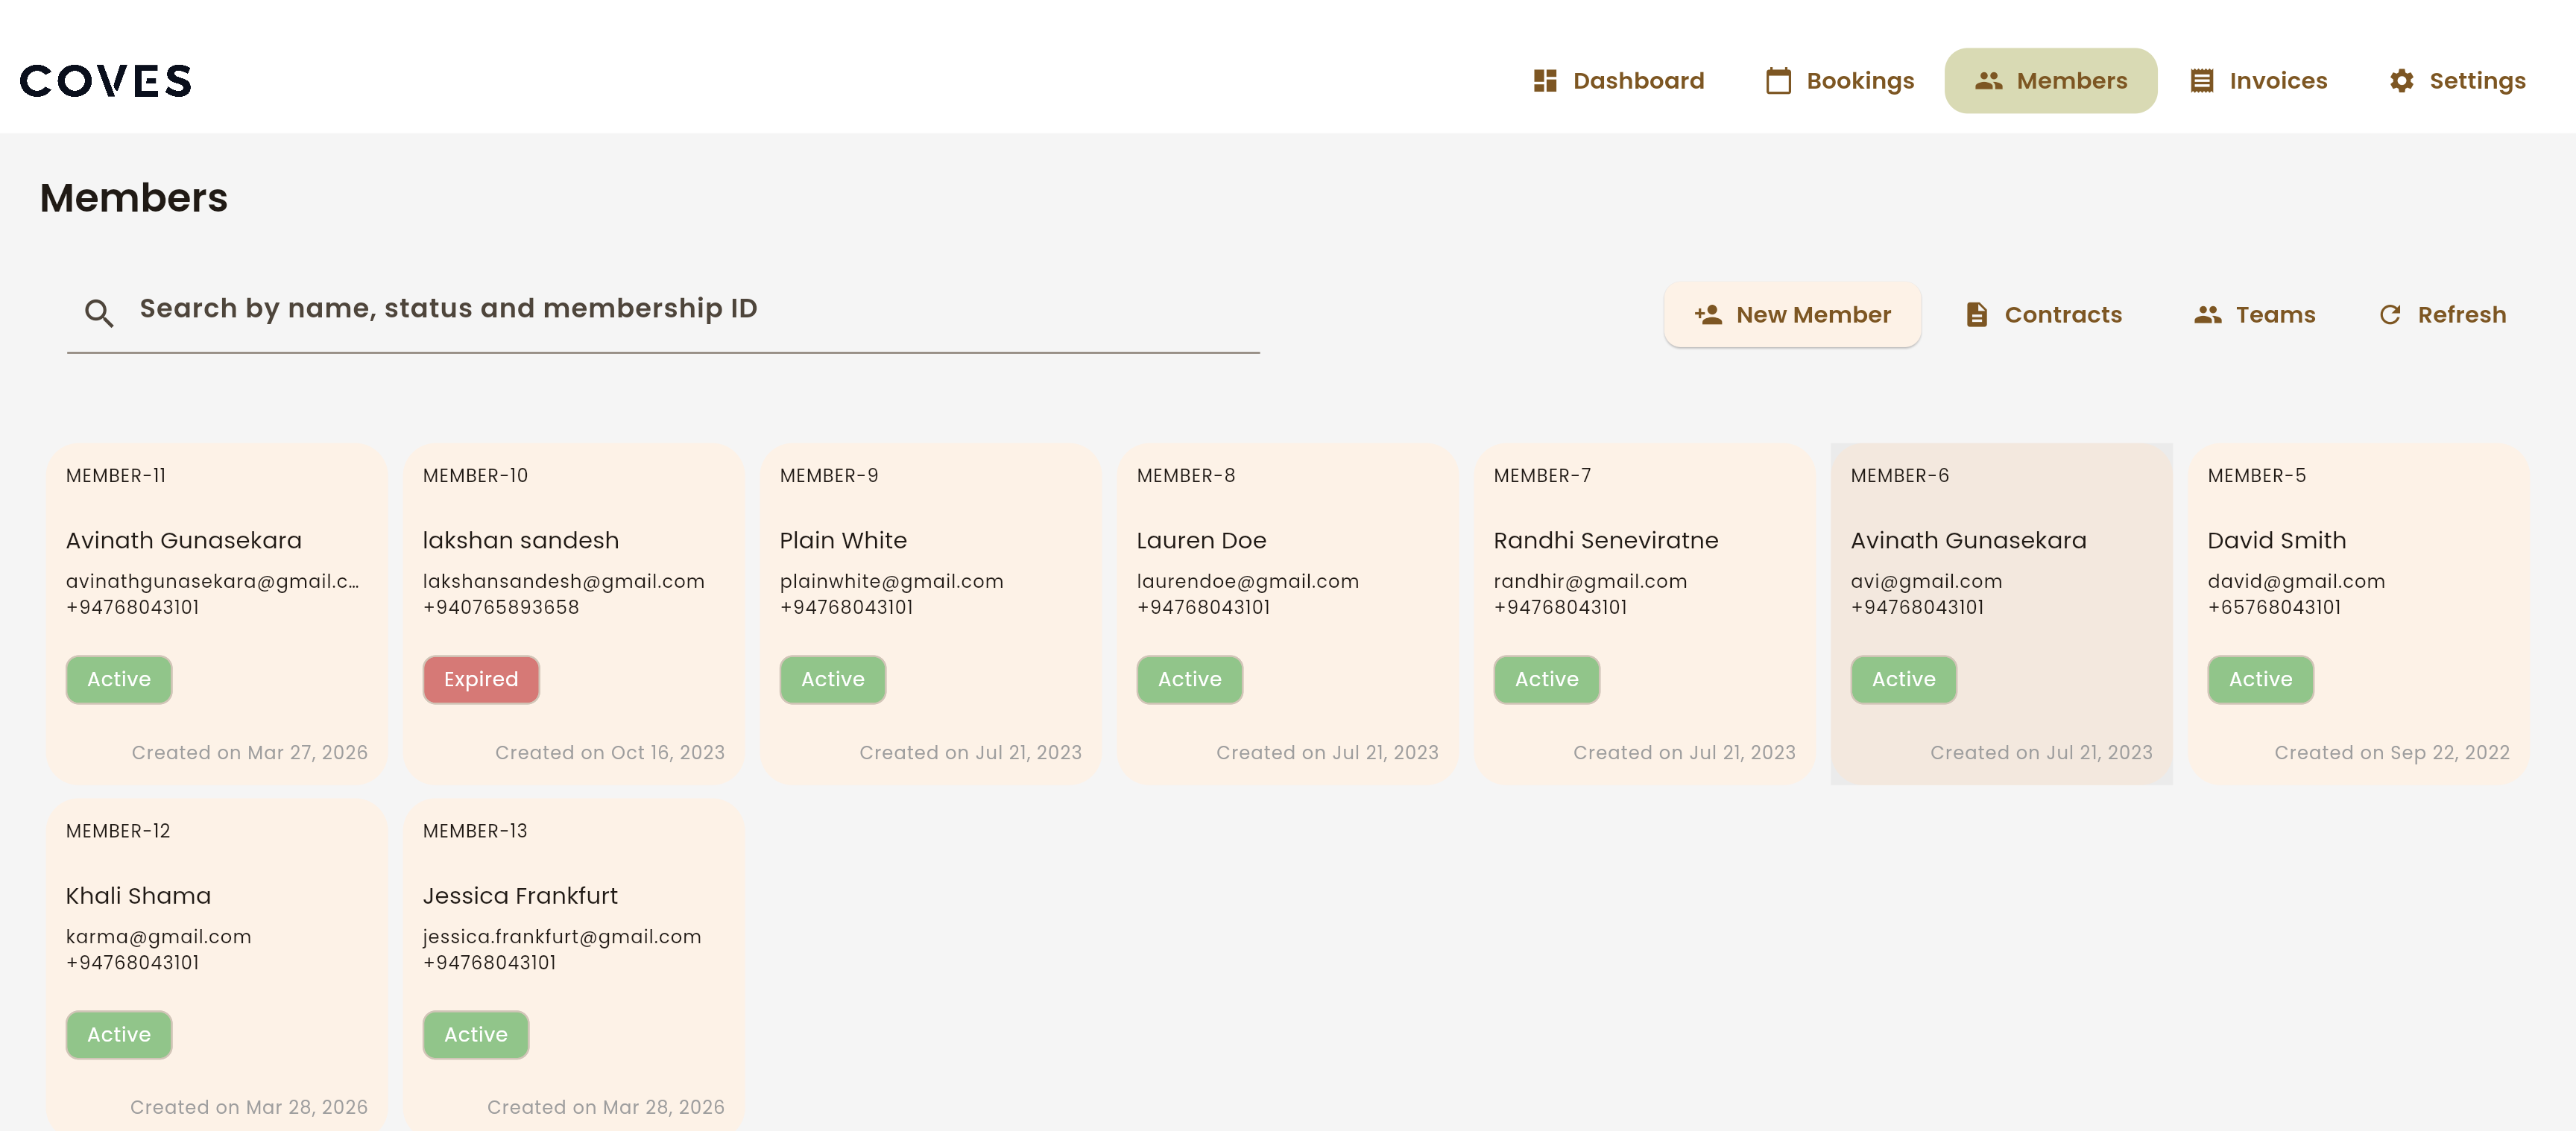Click the Teams people icon
The width and height of the screenshot is (2576, 1131).
pyautogui.click(x=2207, y=315)
